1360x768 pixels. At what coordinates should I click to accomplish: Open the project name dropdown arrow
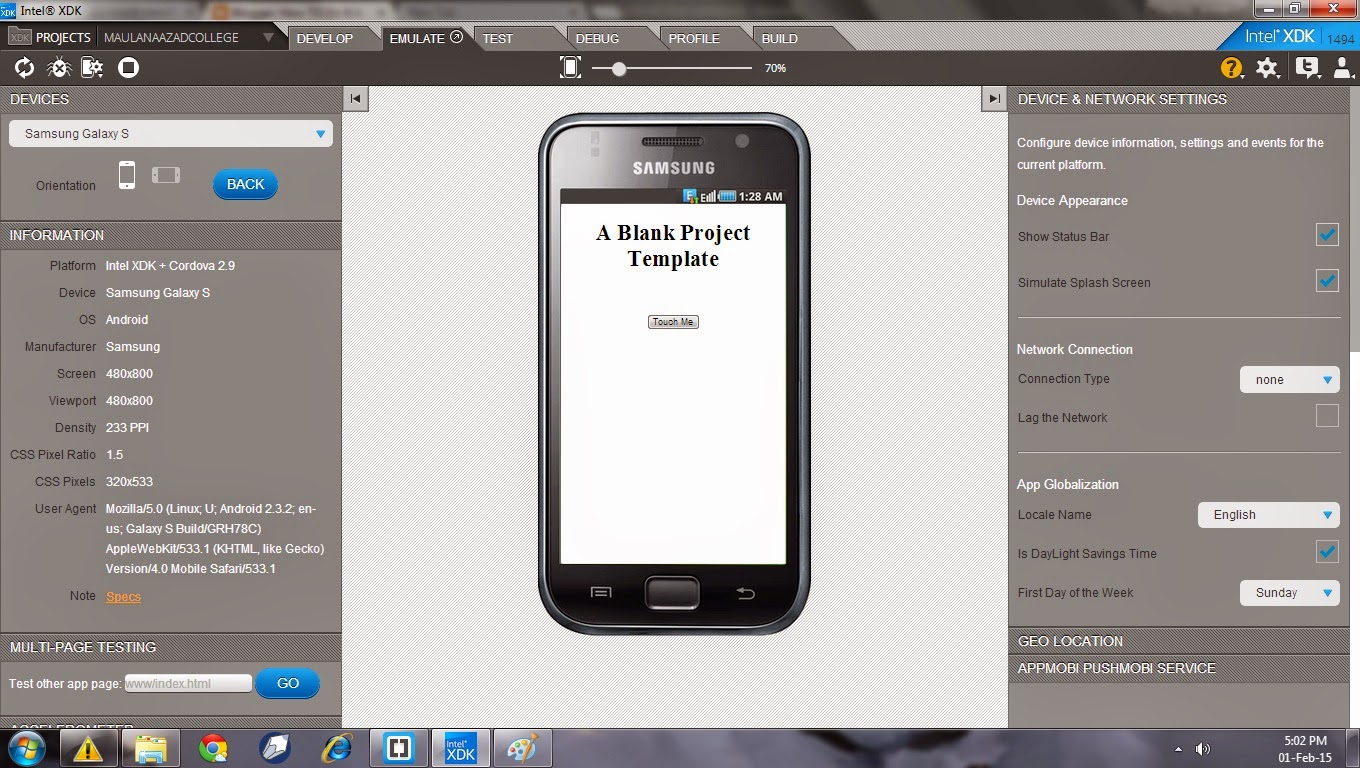(x=268, y=38)
